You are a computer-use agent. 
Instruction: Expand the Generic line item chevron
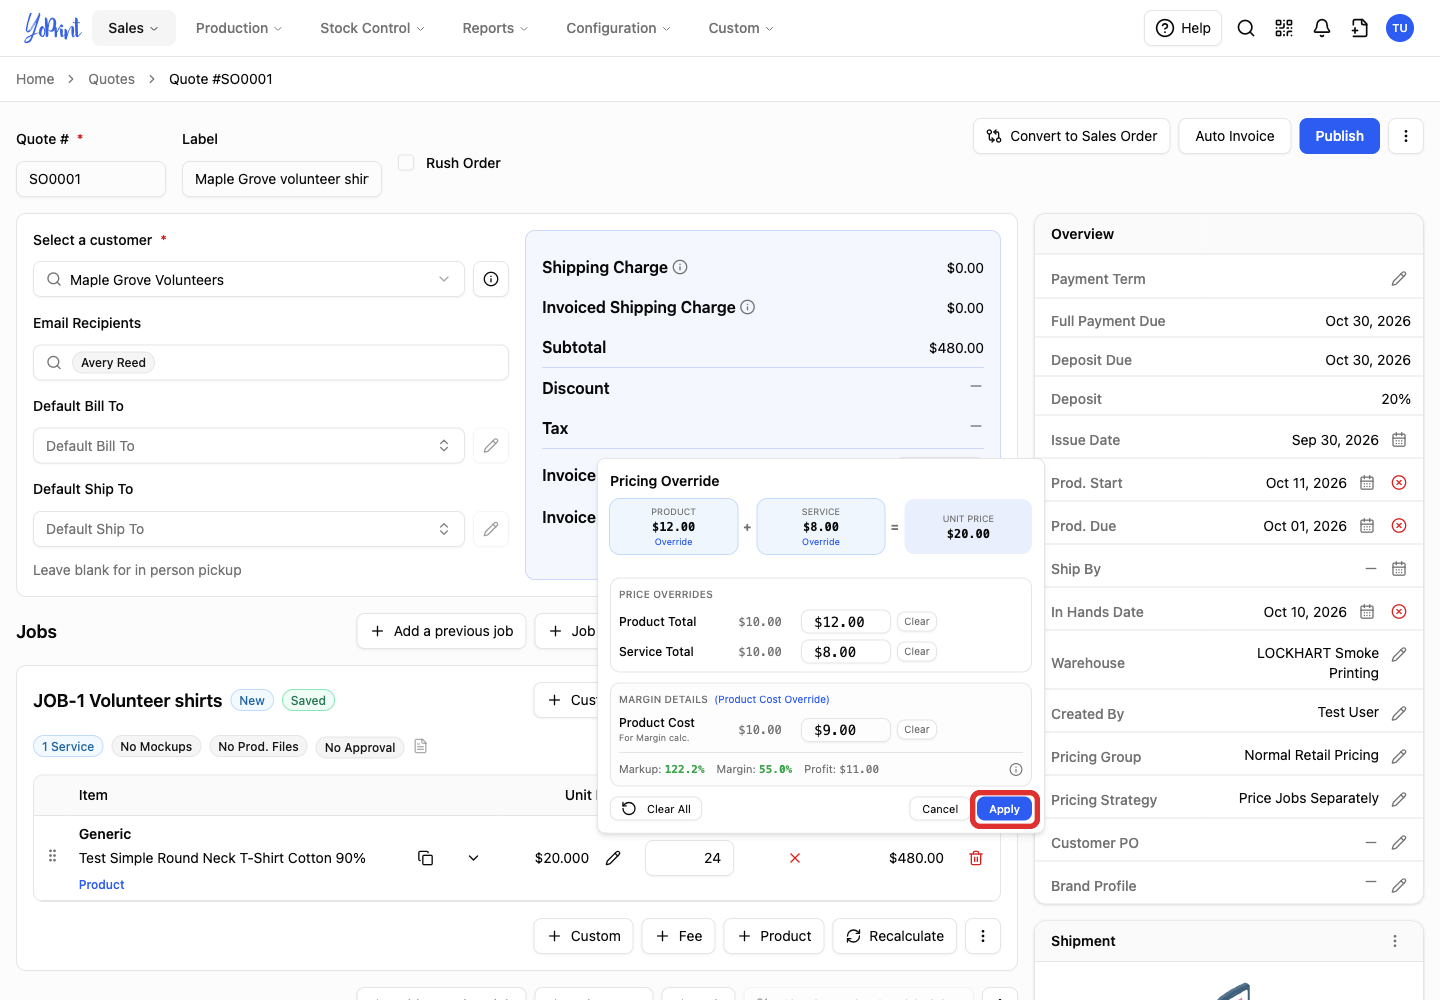coord(473,858)
